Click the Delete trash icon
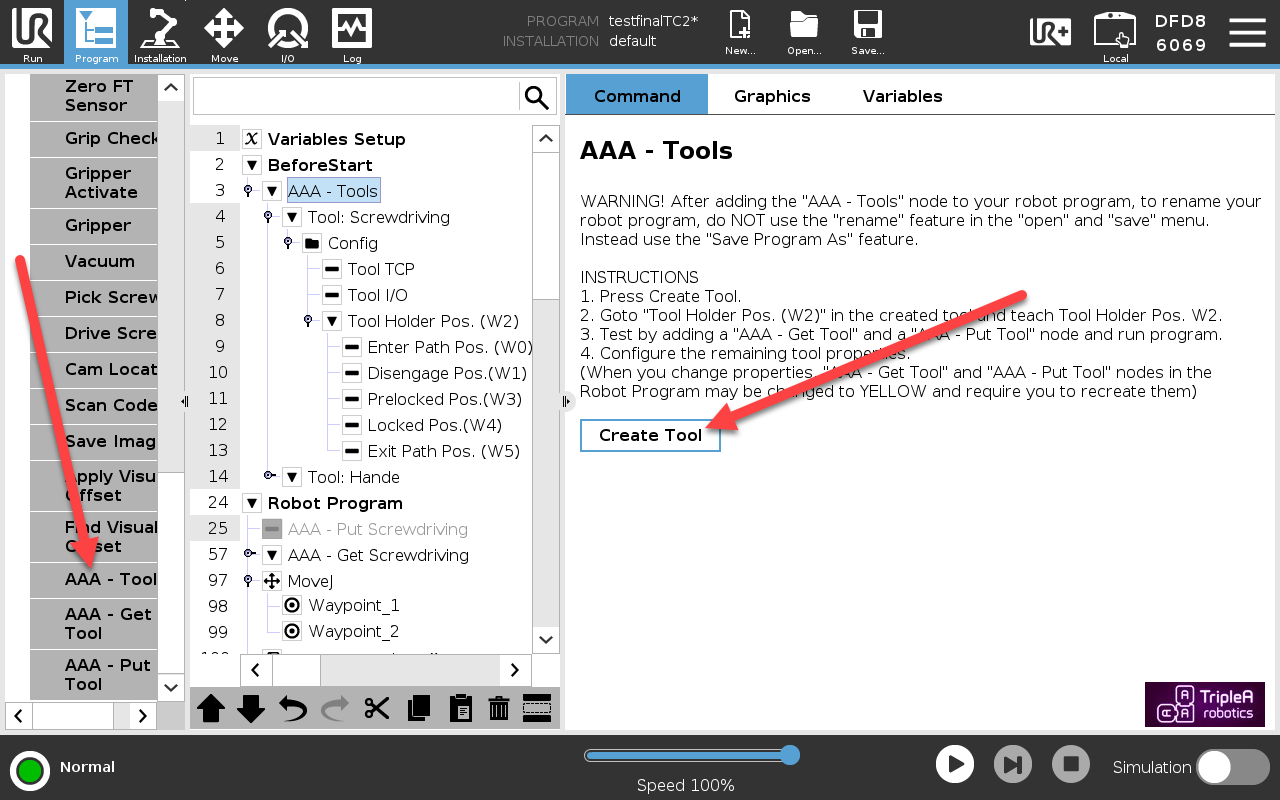The width and height of the screenshot is (1280, 800). [499, 709]
